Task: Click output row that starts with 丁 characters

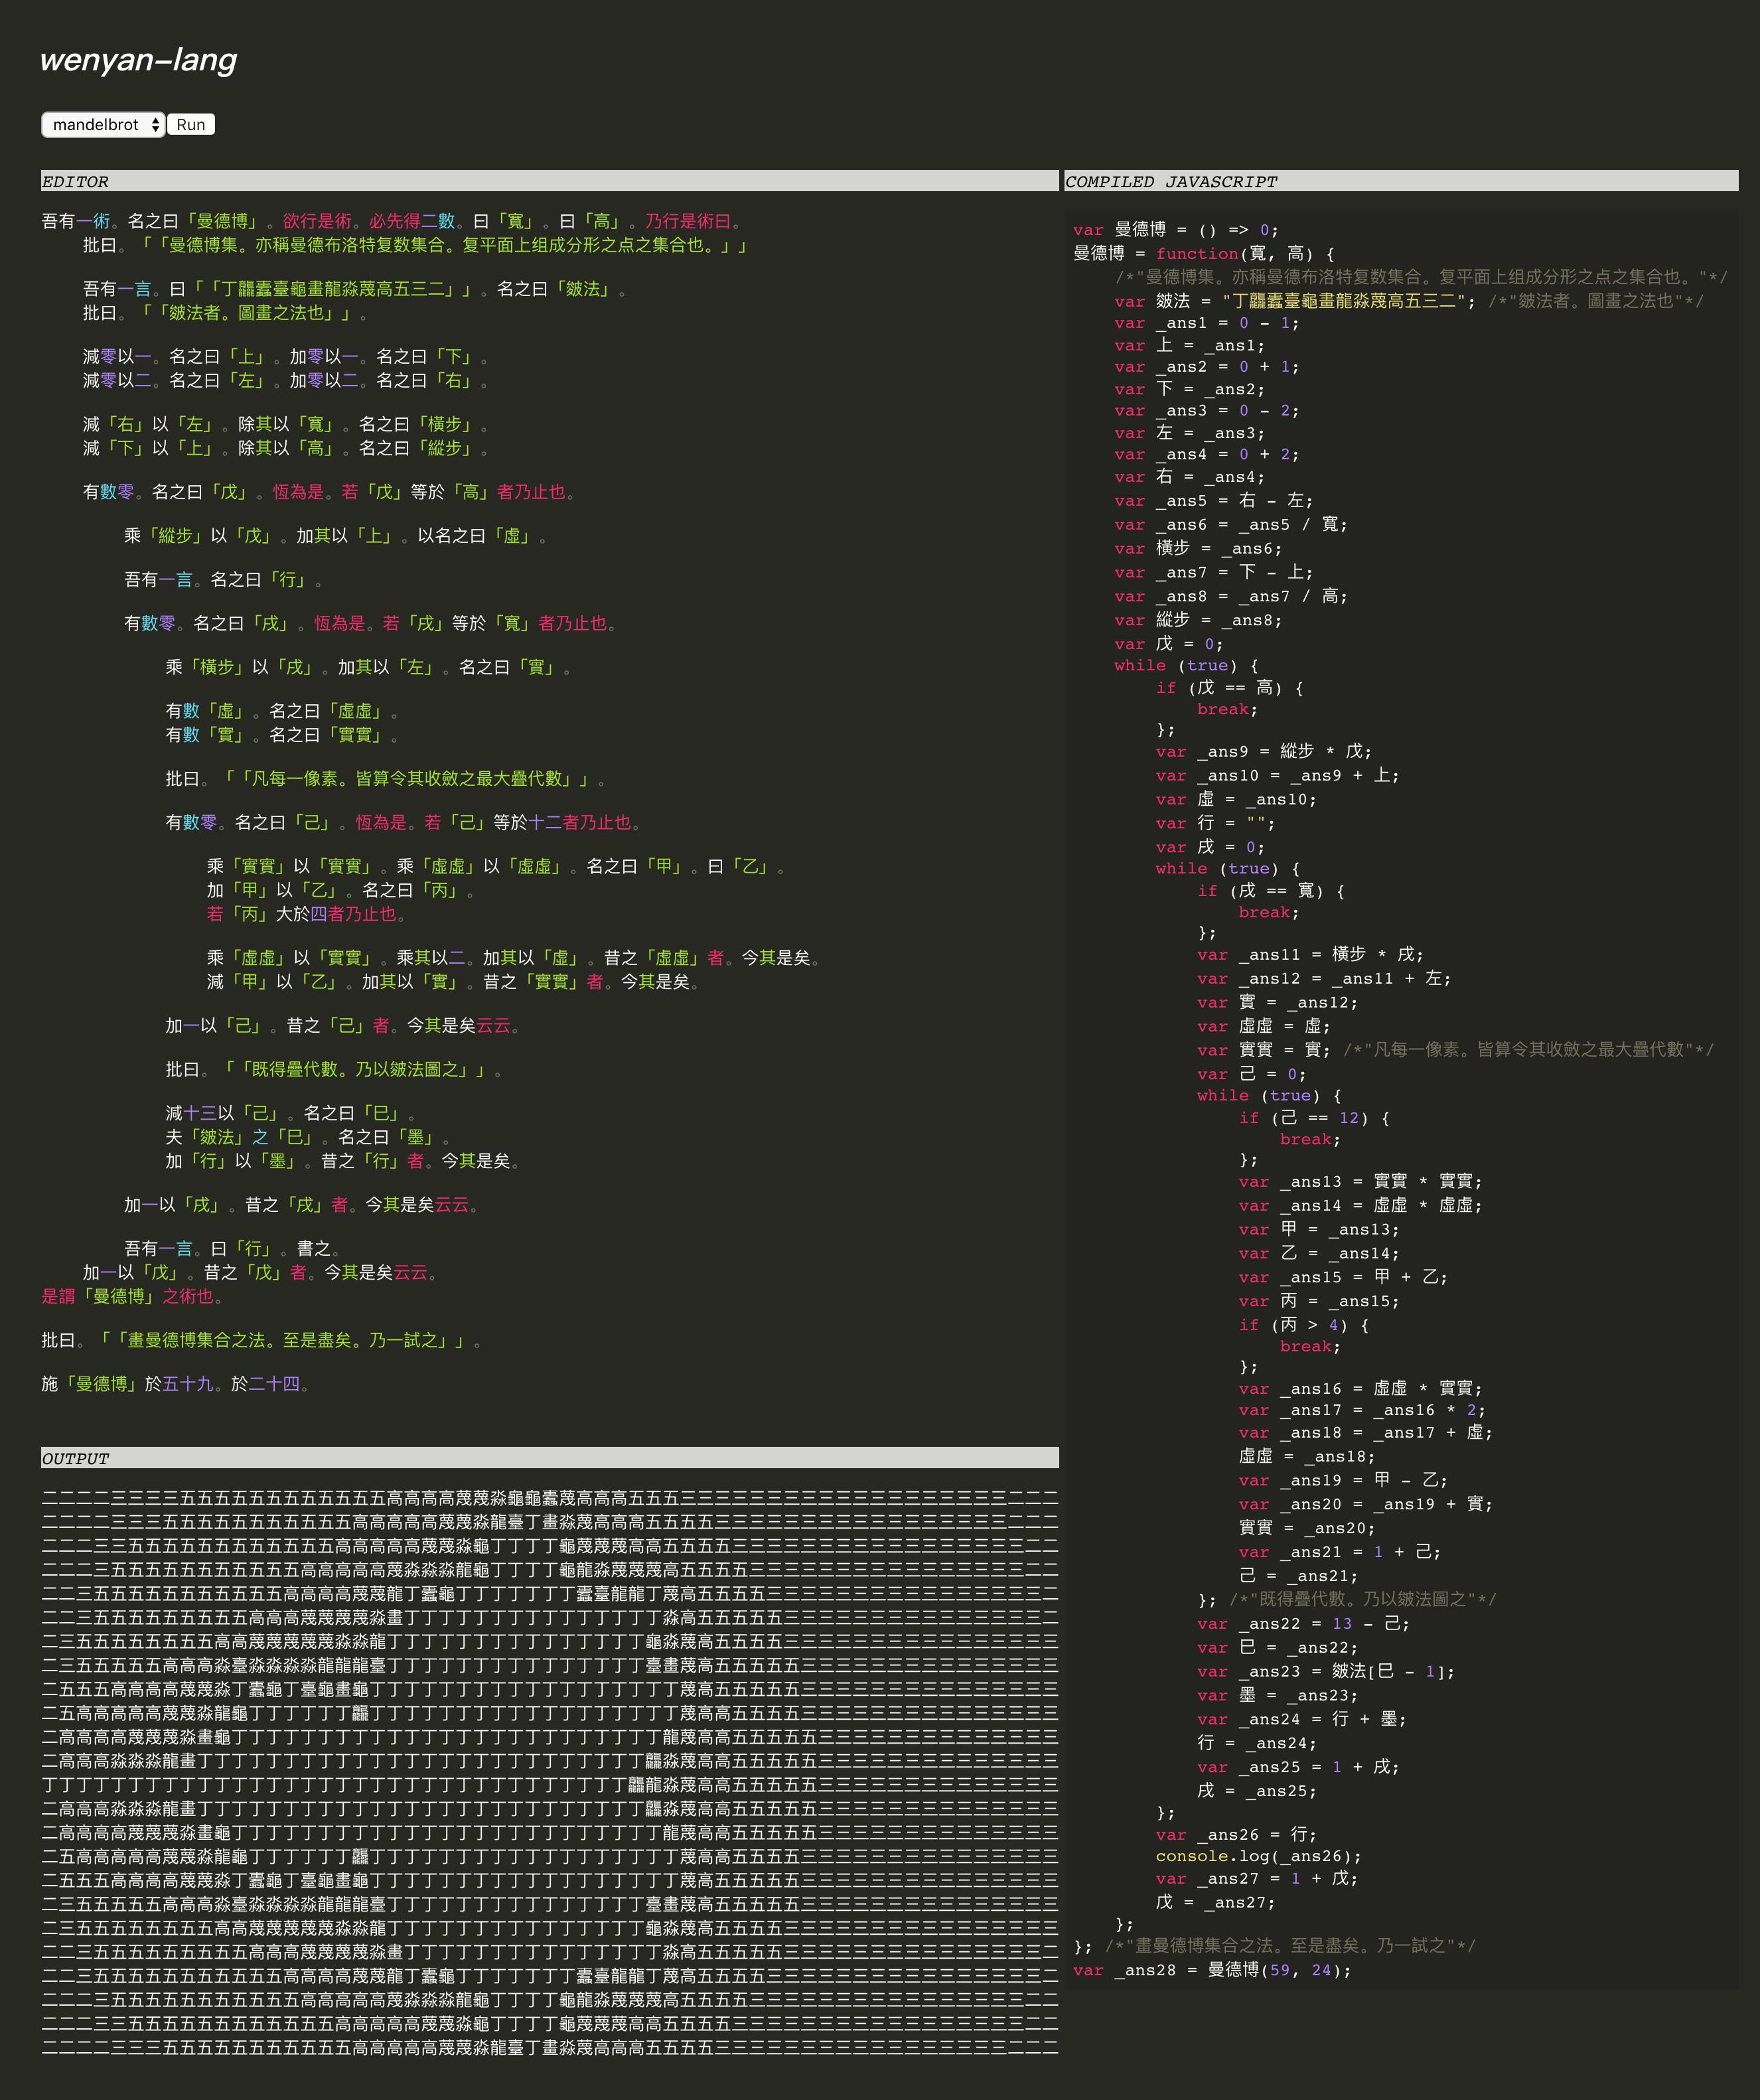Action: pyautogui.click(x=549, y=1785)
